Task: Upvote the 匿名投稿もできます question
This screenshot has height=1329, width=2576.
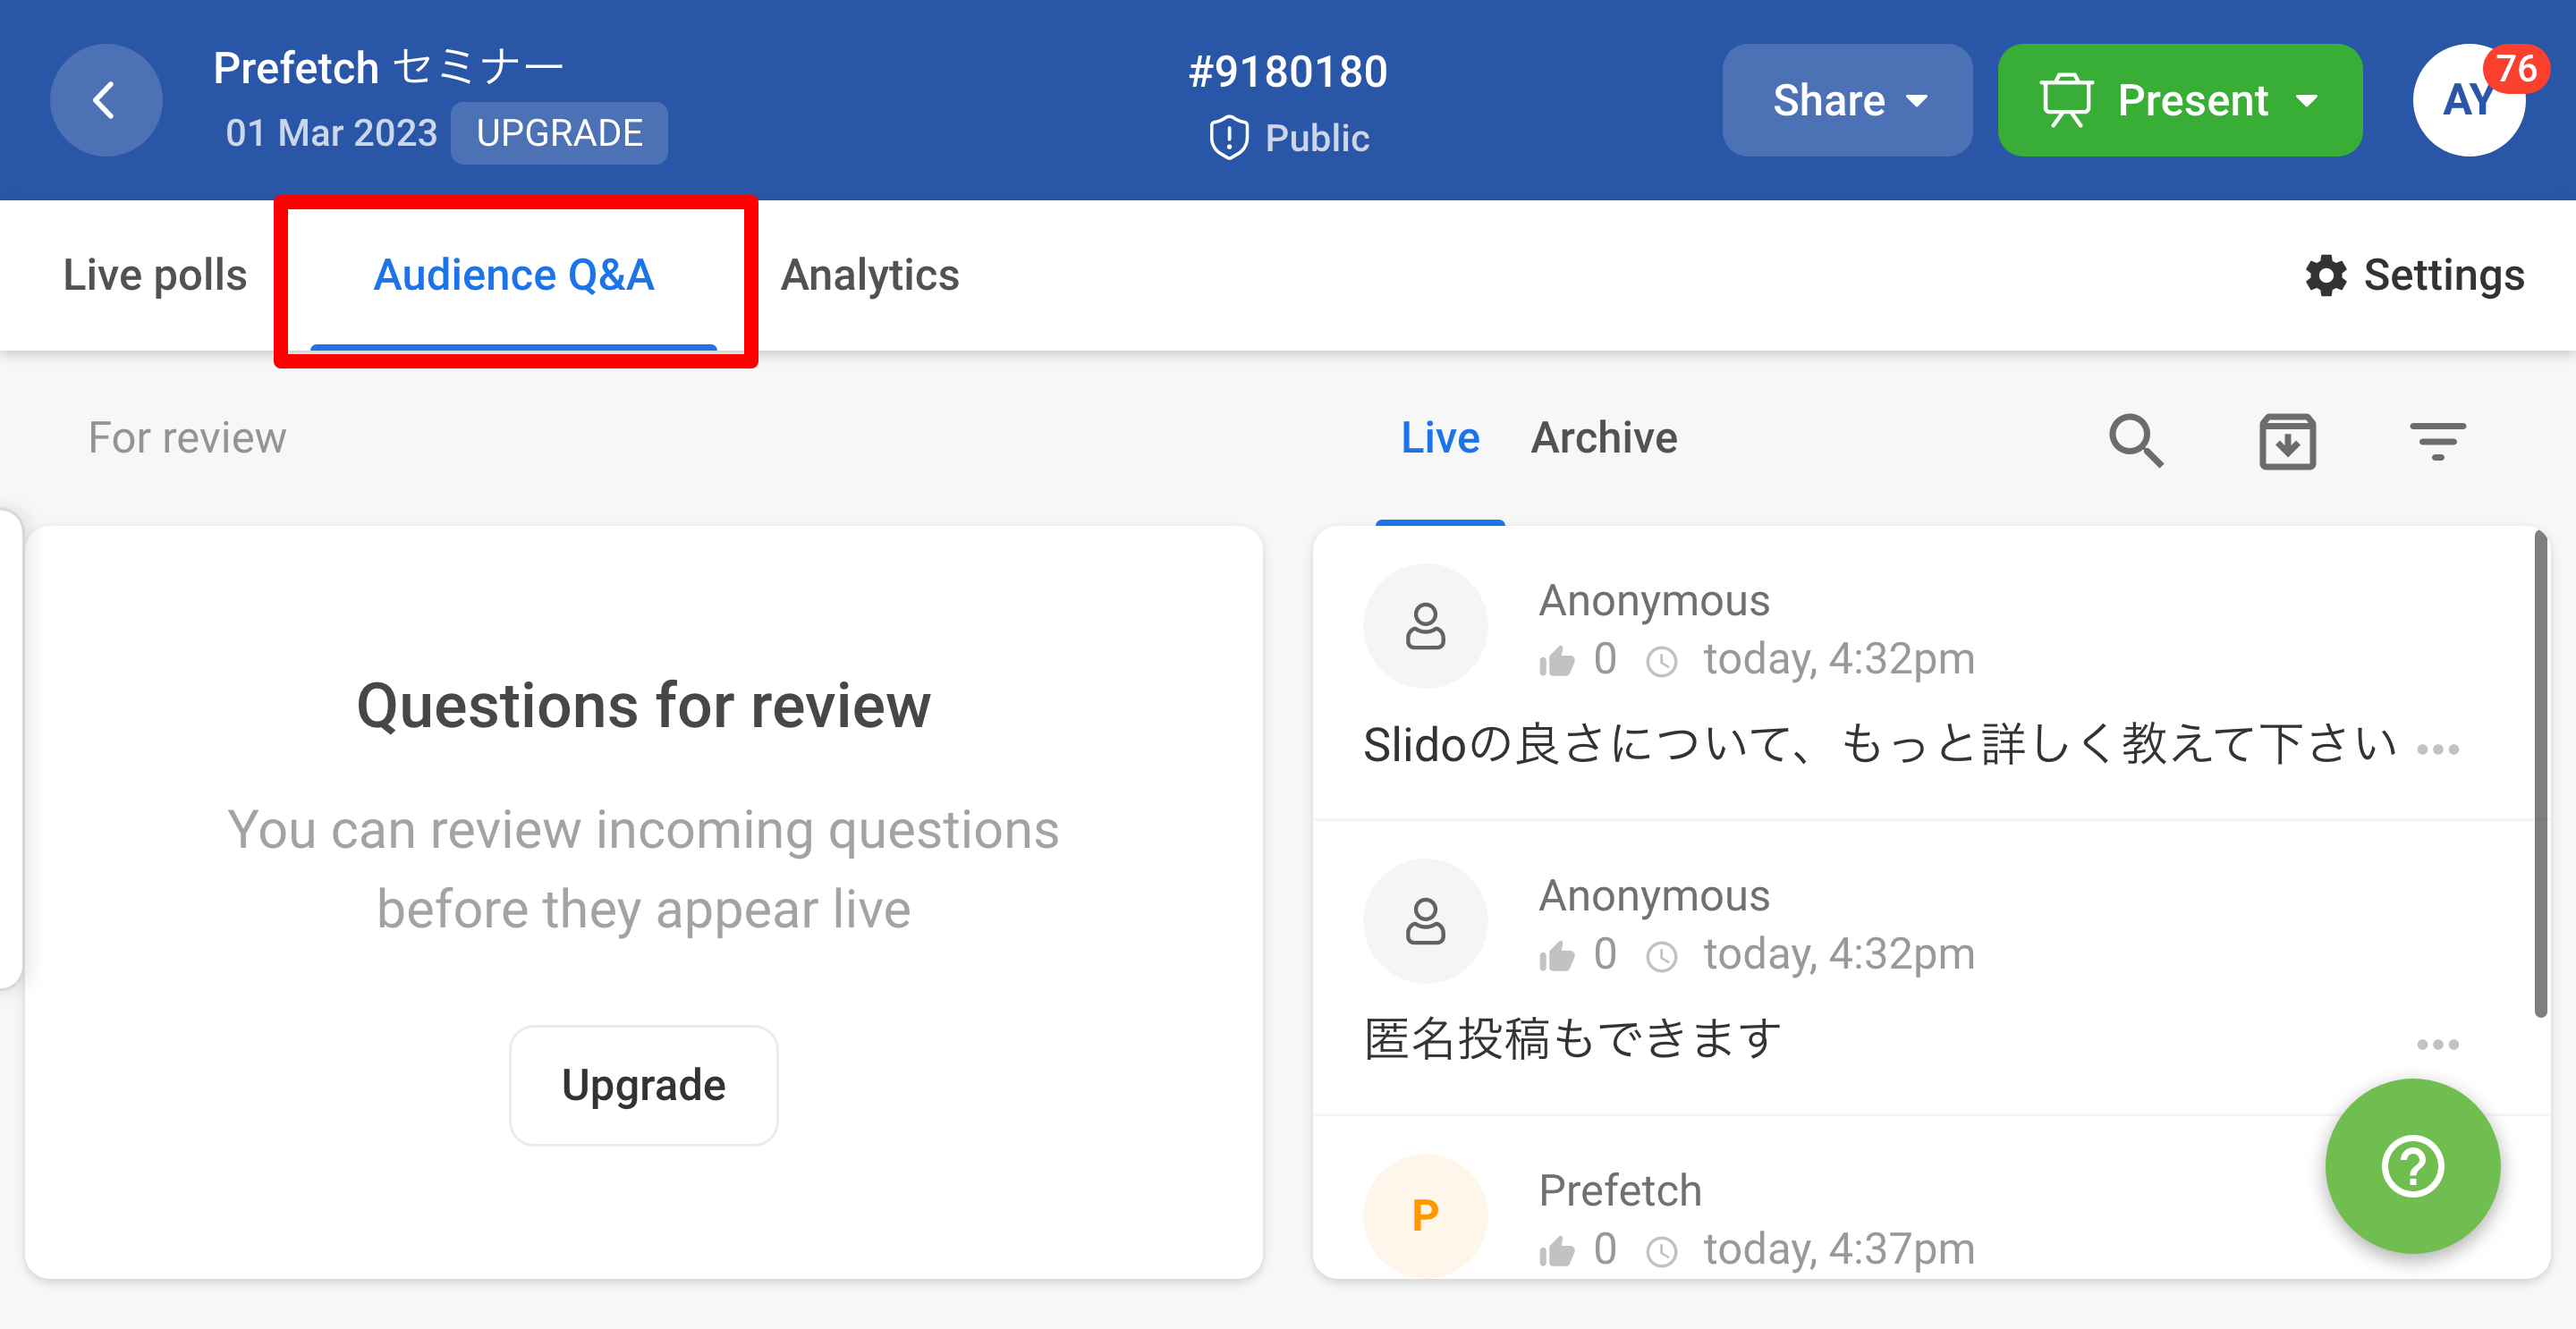Action: (1557, 956)
